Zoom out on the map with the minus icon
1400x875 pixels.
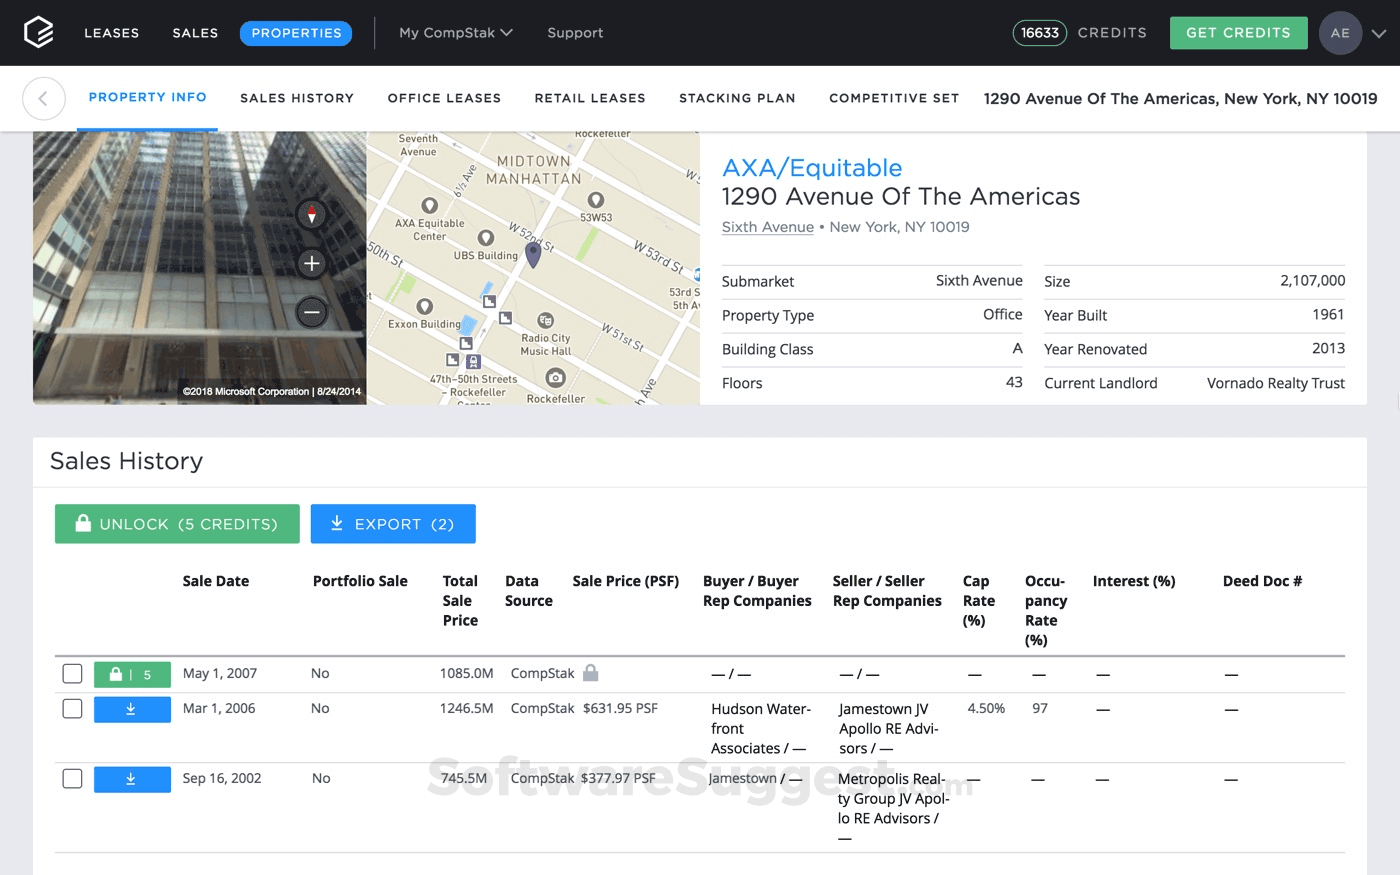311,312
